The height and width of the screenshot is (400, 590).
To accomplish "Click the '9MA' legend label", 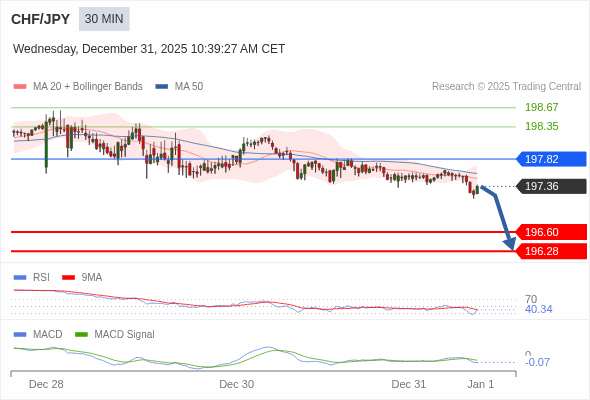I will tap(92, 278).
